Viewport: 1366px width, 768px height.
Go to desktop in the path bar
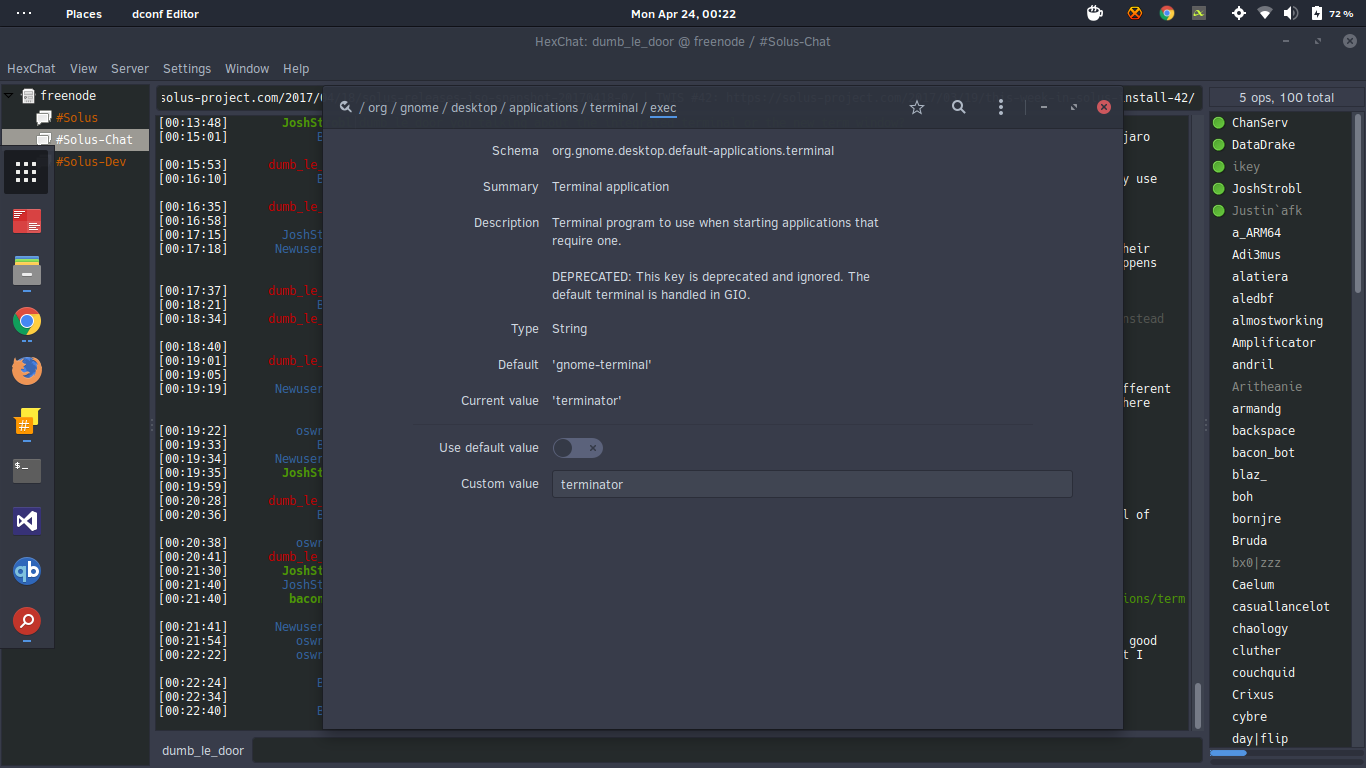pos(474,108)
